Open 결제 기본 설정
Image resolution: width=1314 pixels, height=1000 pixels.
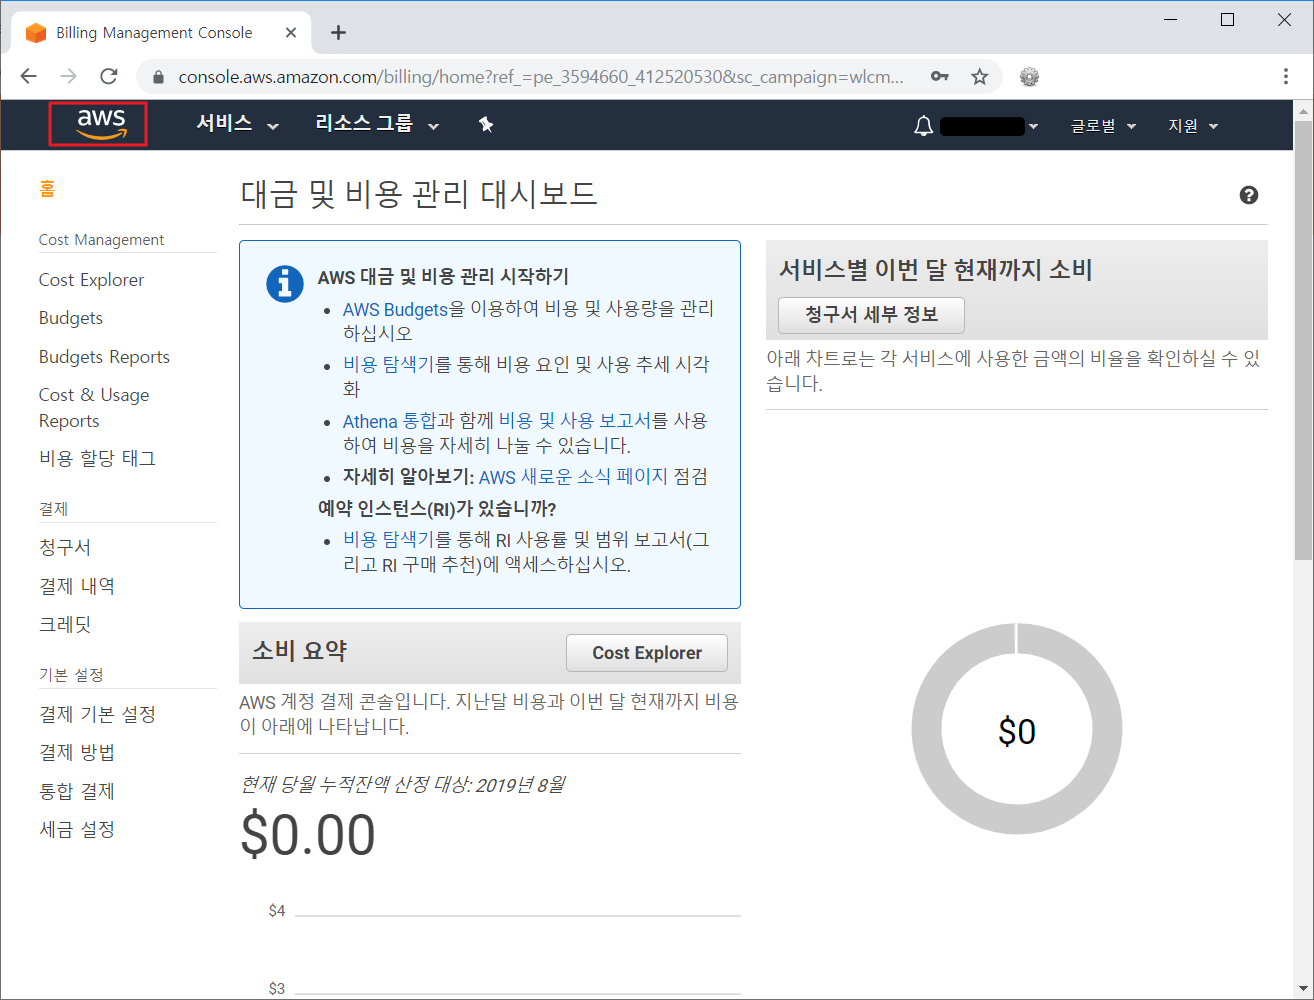[x=97, y=714]
